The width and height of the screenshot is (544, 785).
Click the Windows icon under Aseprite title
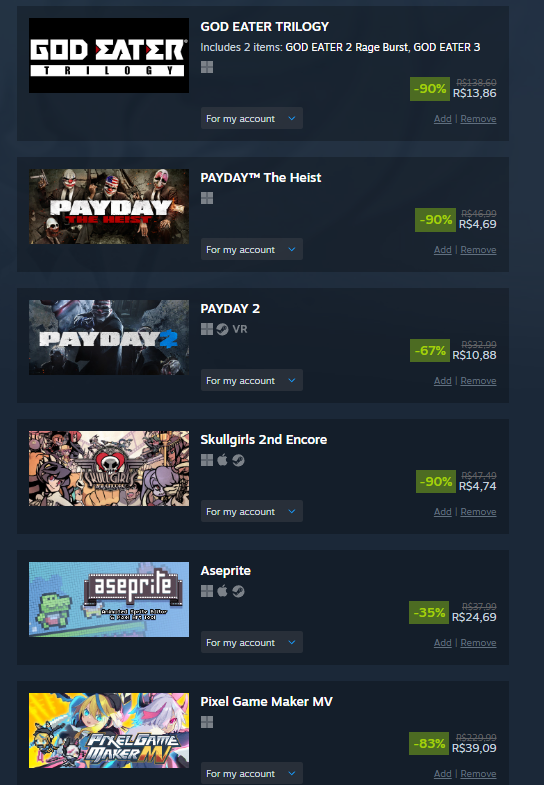(x=207, y=591)
